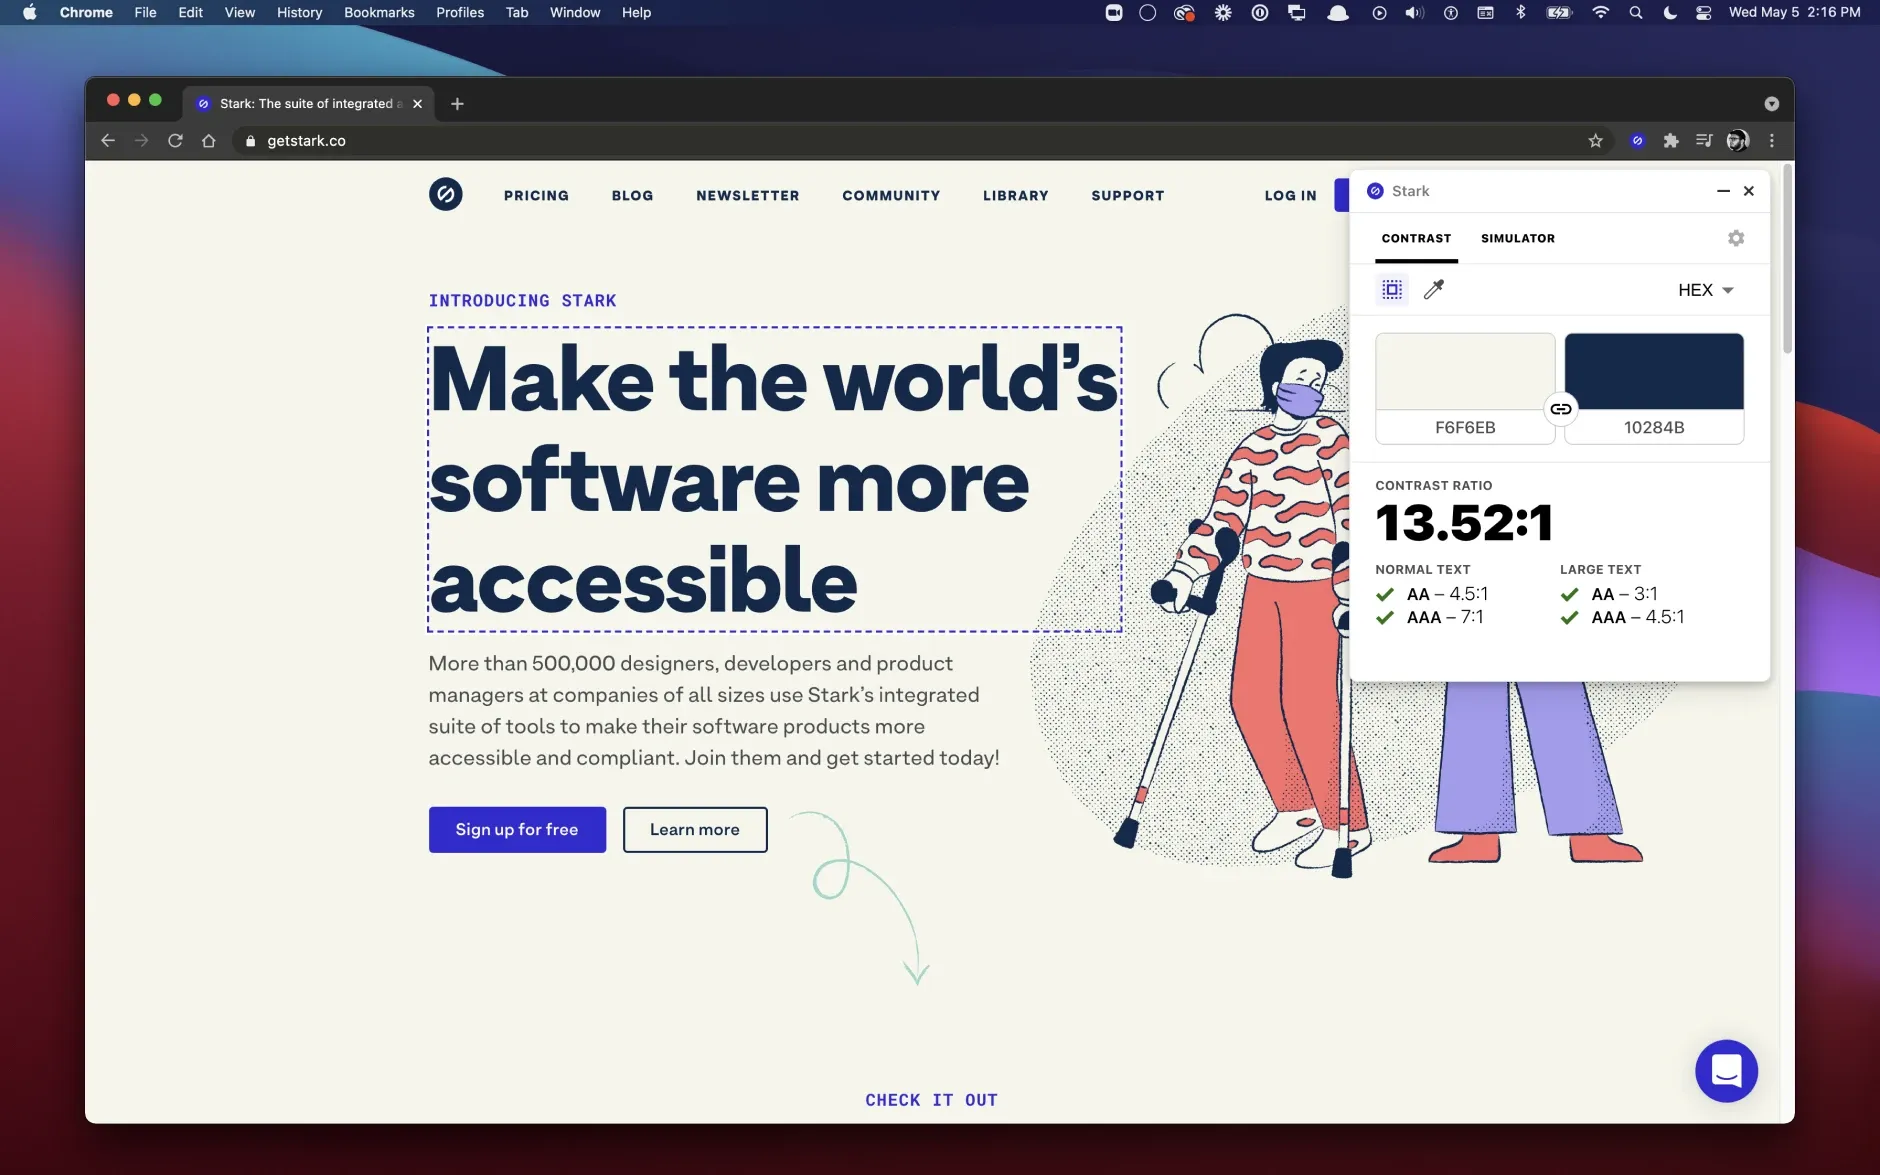Expand the HEX color format dropdown
Image resolution: width=1880 pixels, height=1175 pixels.
tap(1705, 290)
